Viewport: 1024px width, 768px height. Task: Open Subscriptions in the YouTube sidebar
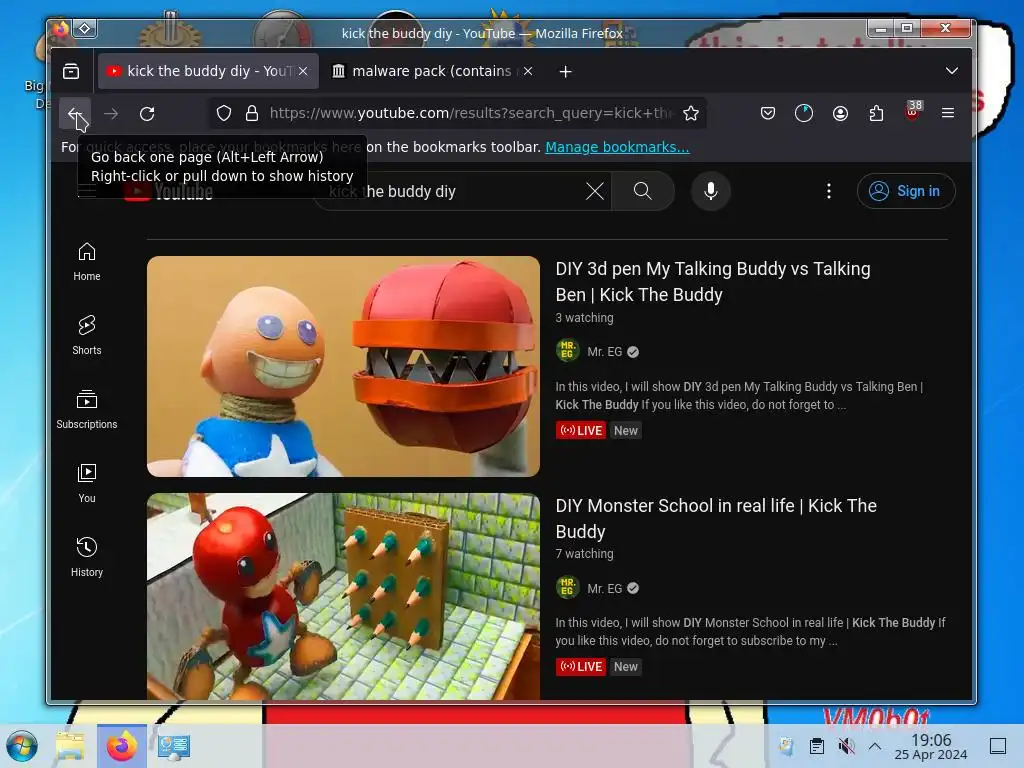87,409
